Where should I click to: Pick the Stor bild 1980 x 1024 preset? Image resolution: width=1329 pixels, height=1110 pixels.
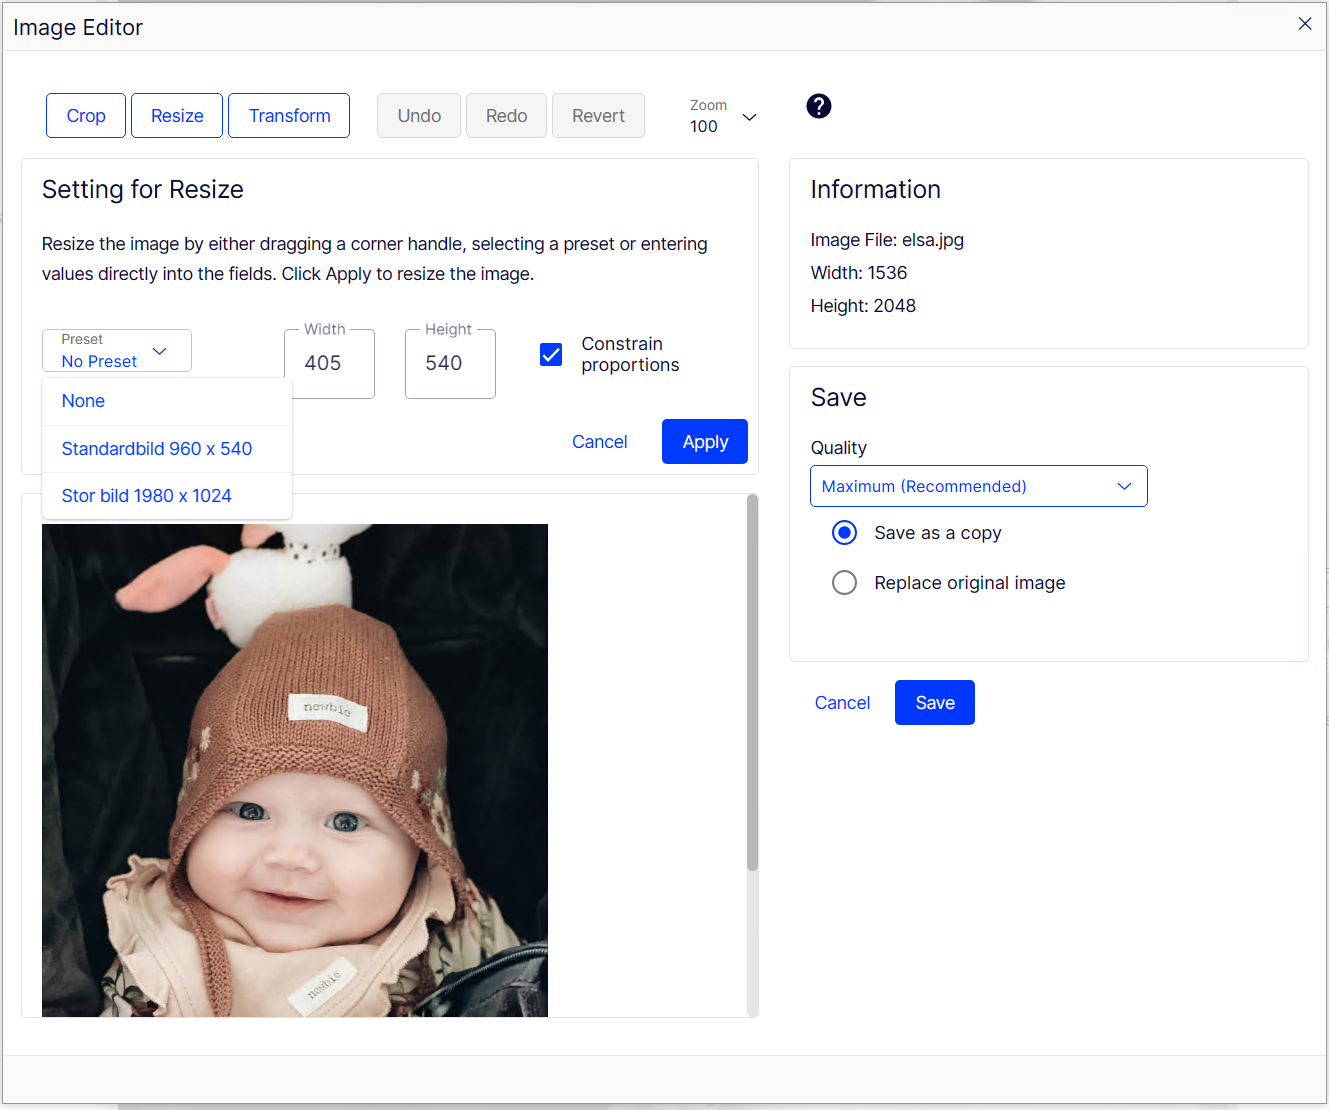pos(147,496)
